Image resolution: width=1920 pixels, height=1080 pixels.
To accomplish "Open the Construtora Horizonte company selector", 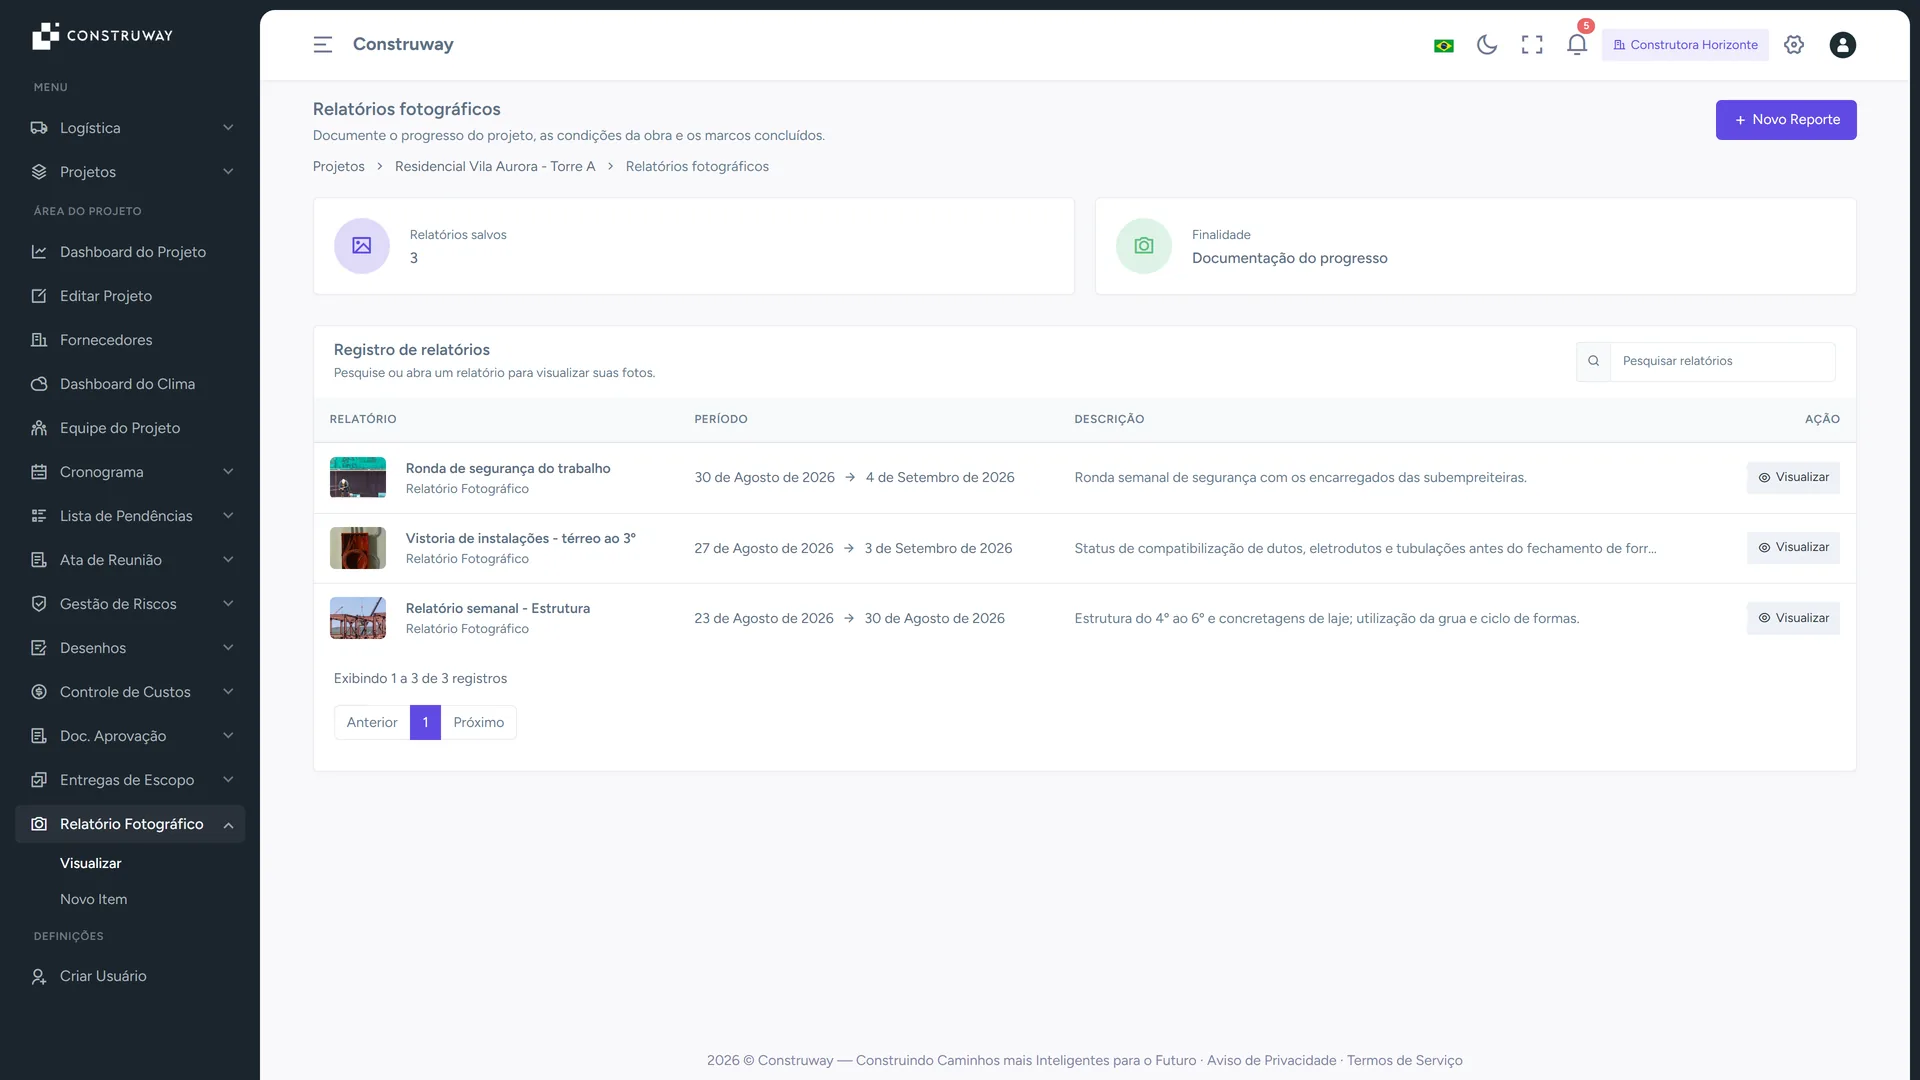I will [1685, 45].
